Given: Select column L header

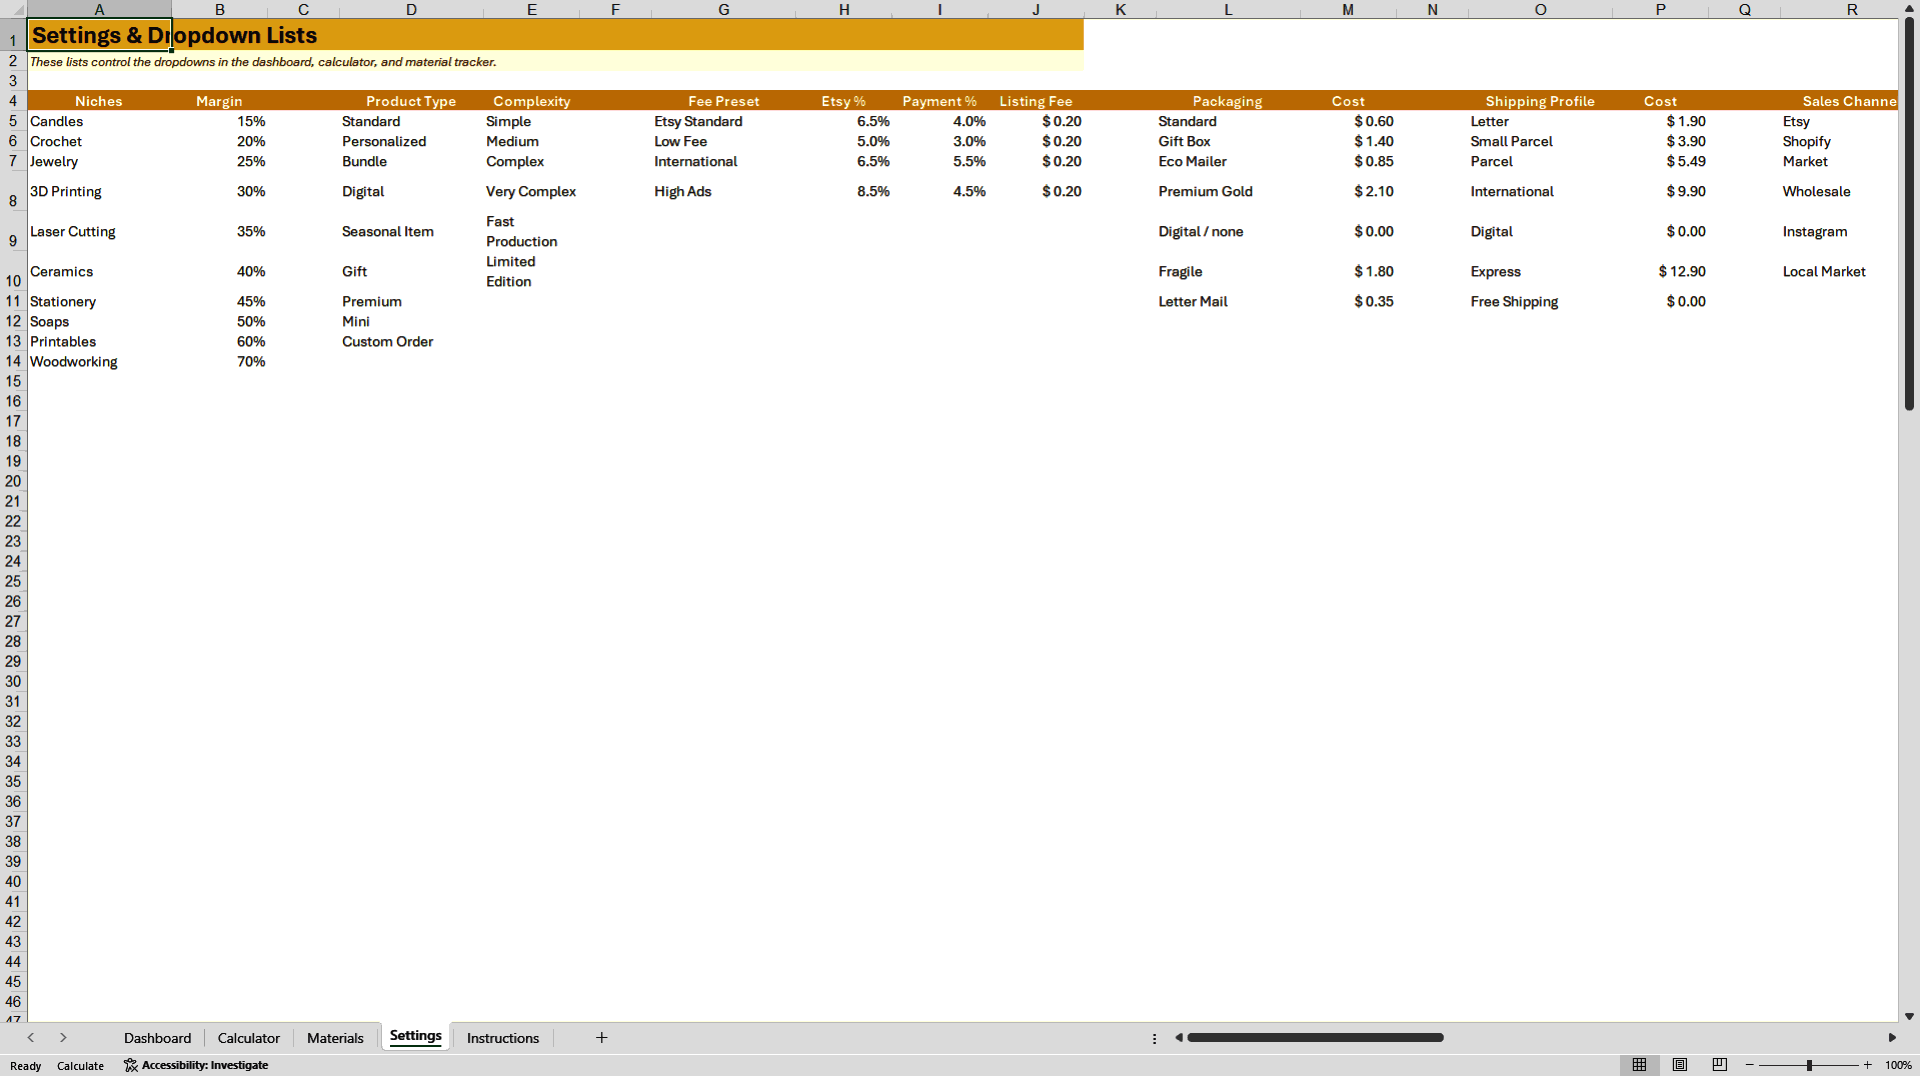Looking at the screenshot, I should pyautogui.click(x=1228, y=9).
